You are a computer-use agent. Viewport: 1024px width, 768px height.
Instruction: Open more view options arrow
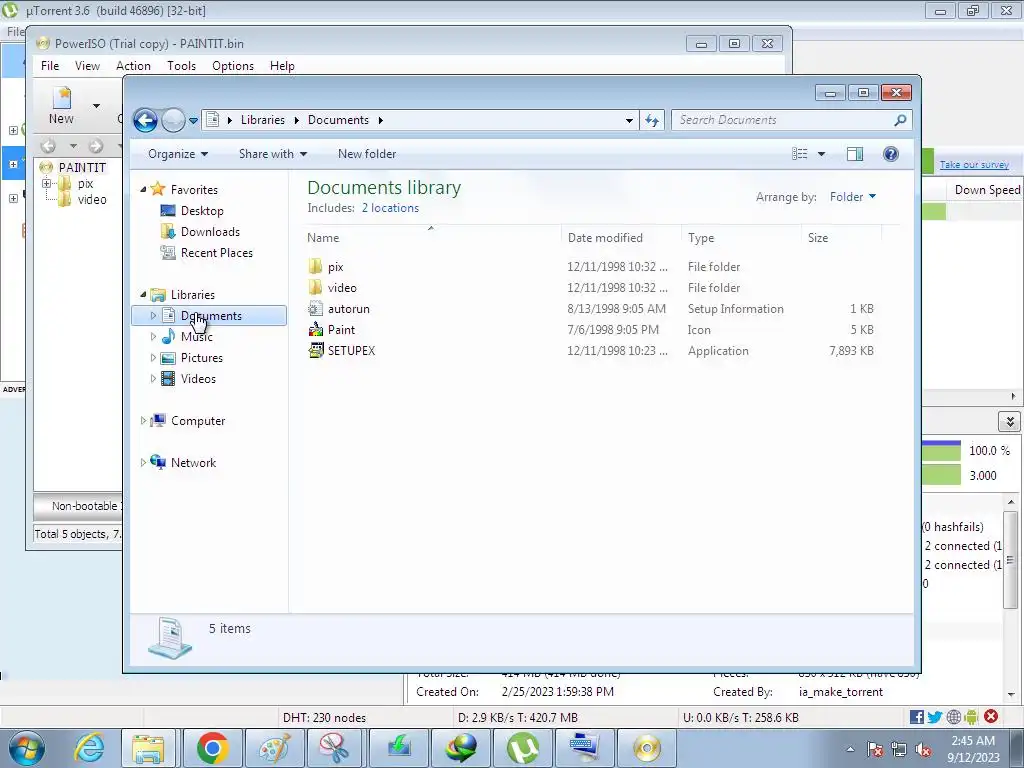[x=822, y=154]
